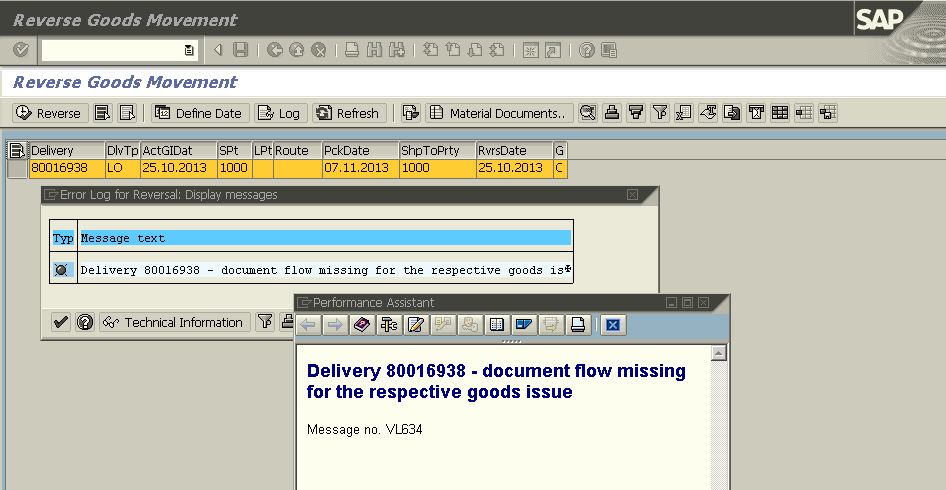Click the ABC Analysis icon

click(x=756, y=113)
